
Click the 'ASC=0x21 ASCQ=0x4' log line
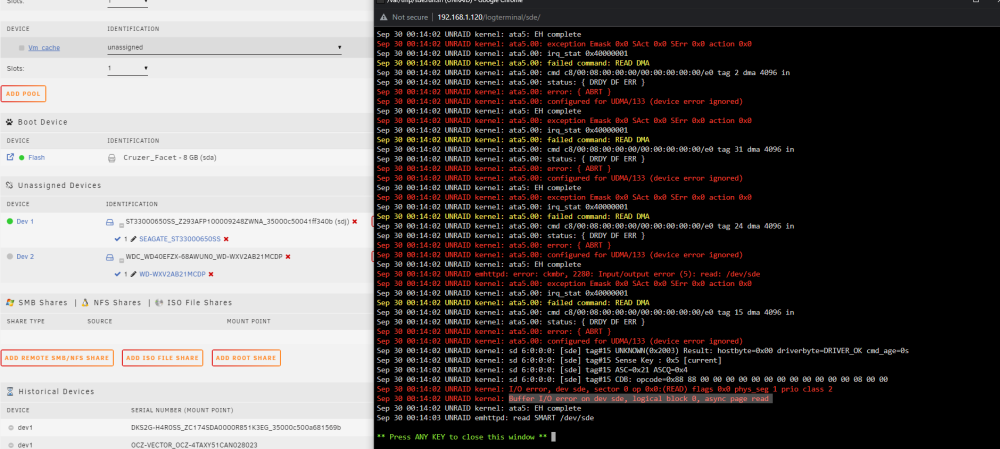tap(533, 370)
